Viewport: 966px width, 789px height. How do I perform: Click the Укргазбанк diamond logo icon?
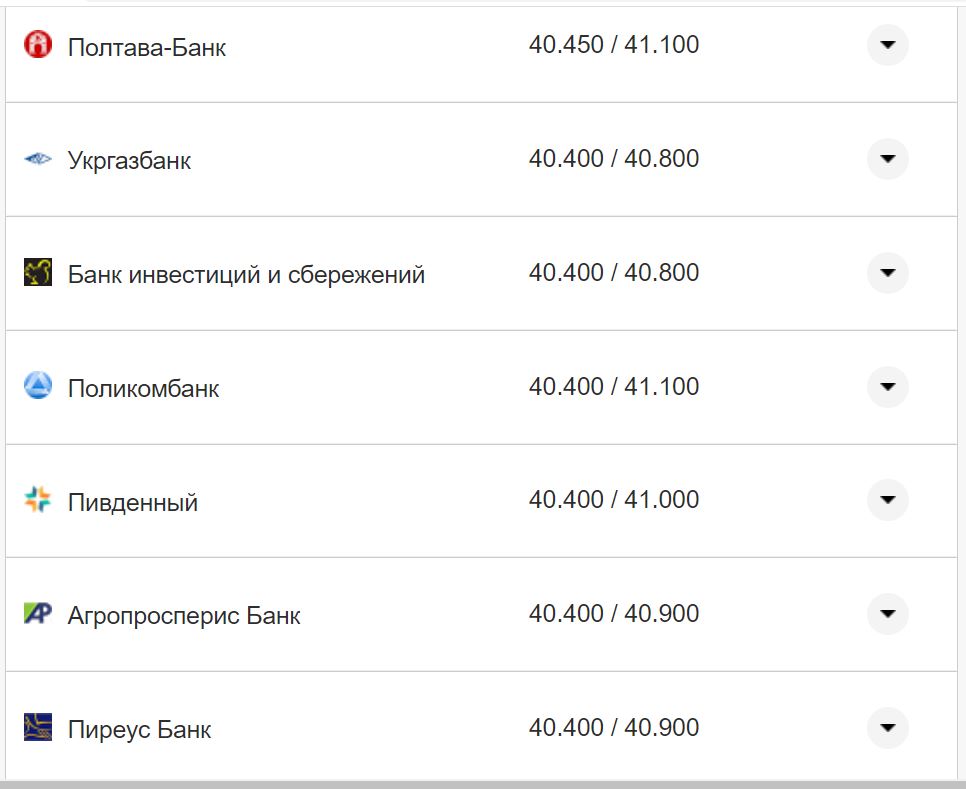pos(37,159)
